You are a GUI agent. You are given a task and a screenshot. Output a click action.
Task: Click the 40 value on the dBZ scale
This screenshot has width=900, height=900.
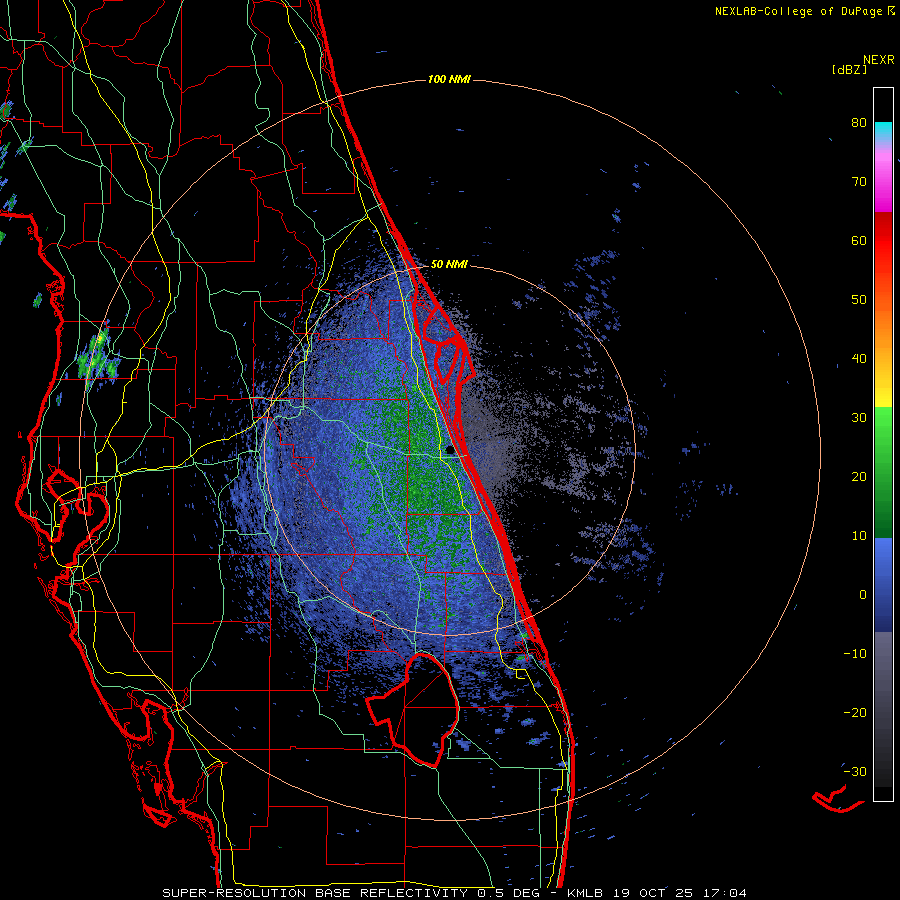859,359
